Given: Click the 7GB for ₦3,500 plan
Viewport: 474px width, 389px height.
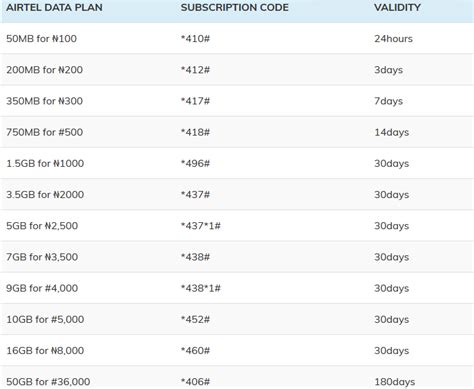Looking at the screenshot, I should [42, 257].
